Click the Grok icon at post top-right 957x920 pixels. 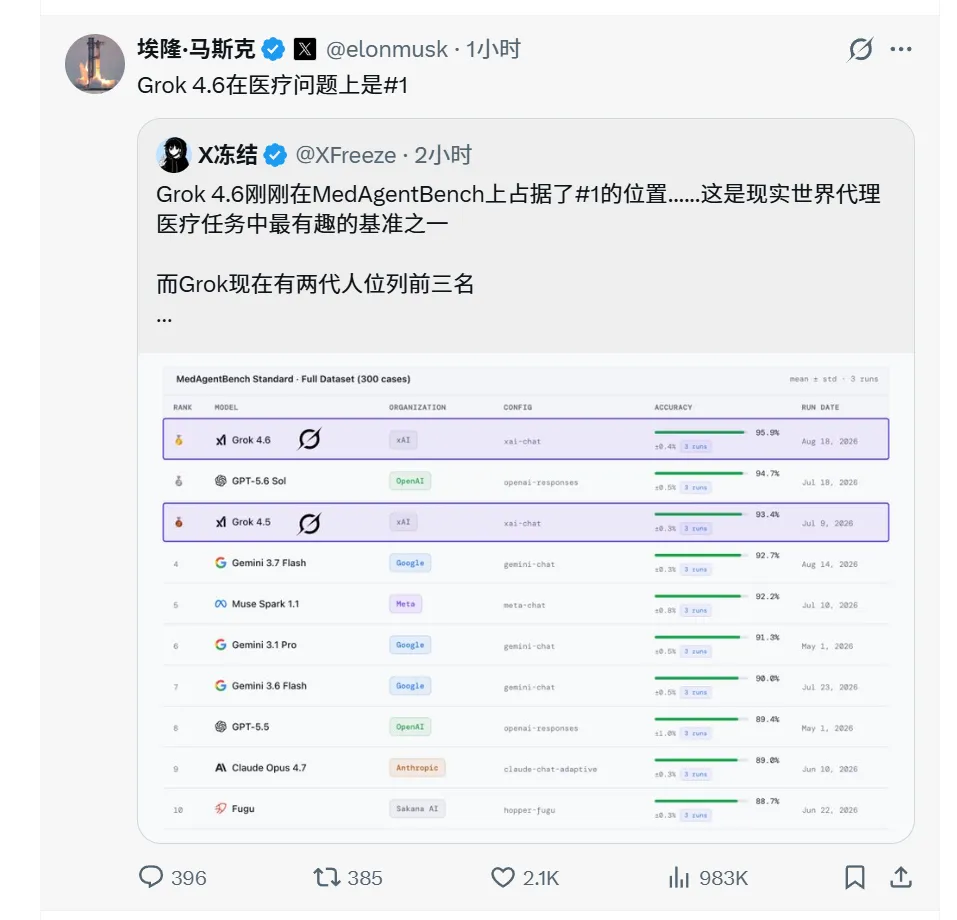[x=861, y=49]
